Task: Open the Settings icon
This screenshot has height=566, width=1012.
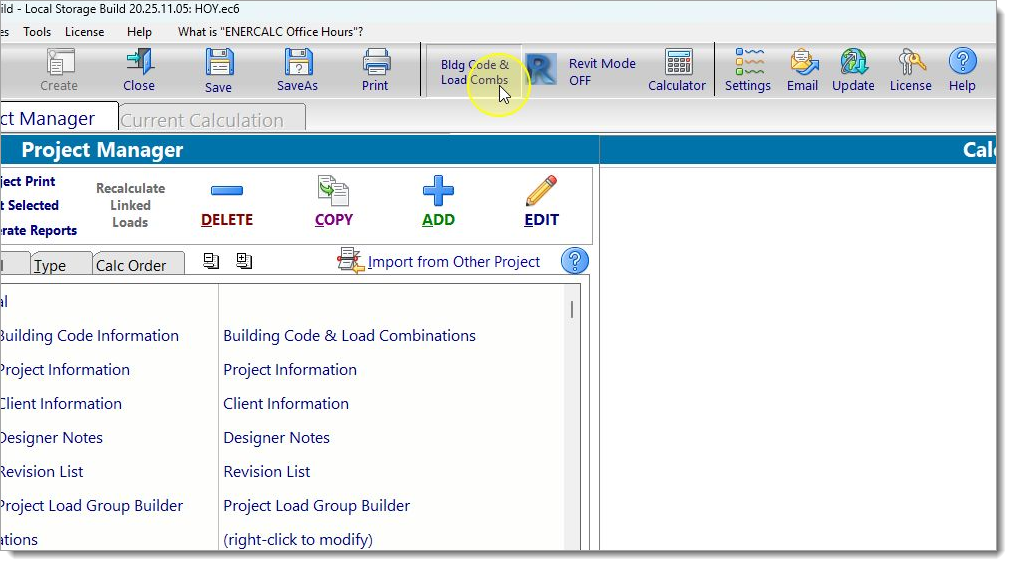Action: (x=748, y=70)
